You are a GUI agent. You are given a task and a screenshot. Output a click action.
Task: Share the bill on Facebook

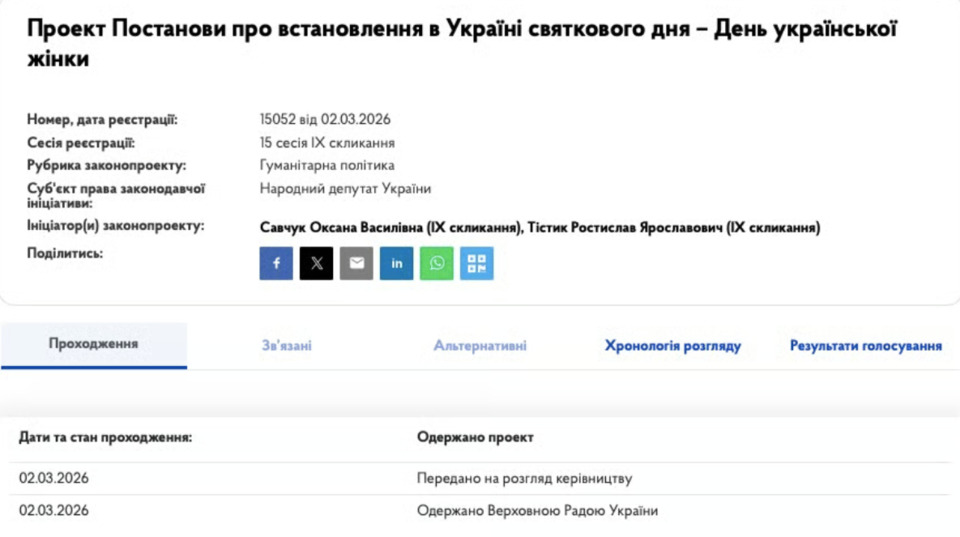[x=276, y=263]
